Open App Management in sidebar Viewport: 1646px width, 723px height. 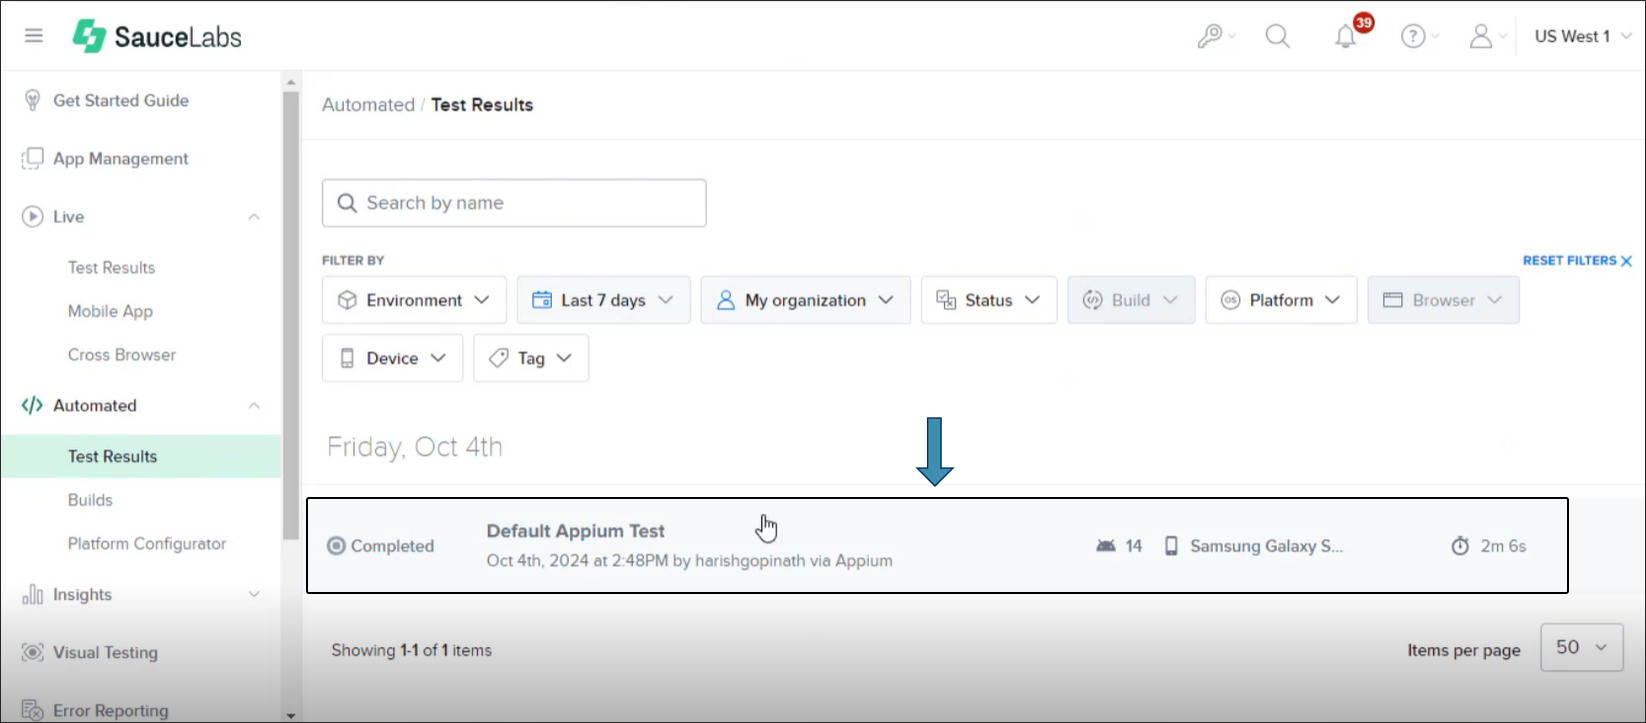click(x=121, y=158)
